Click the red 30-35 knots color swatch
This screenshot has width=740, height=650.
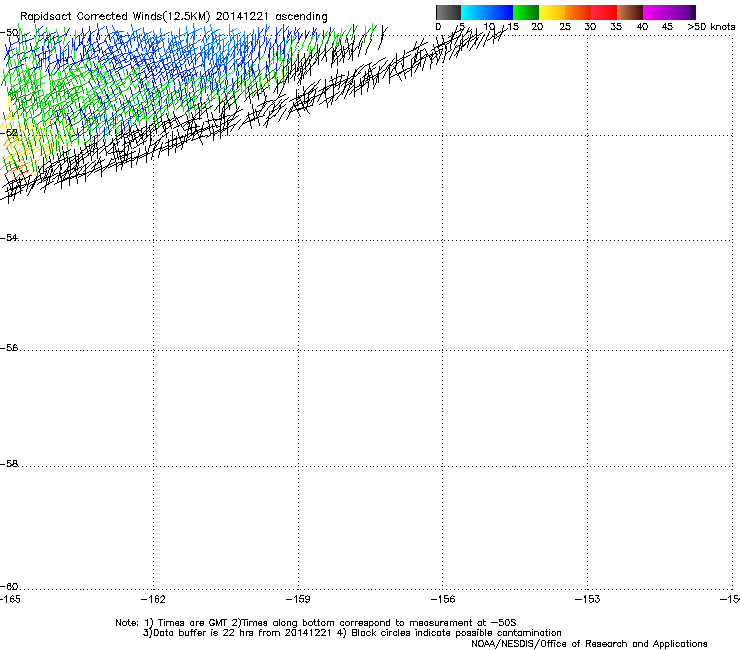[x=604, y=12]
